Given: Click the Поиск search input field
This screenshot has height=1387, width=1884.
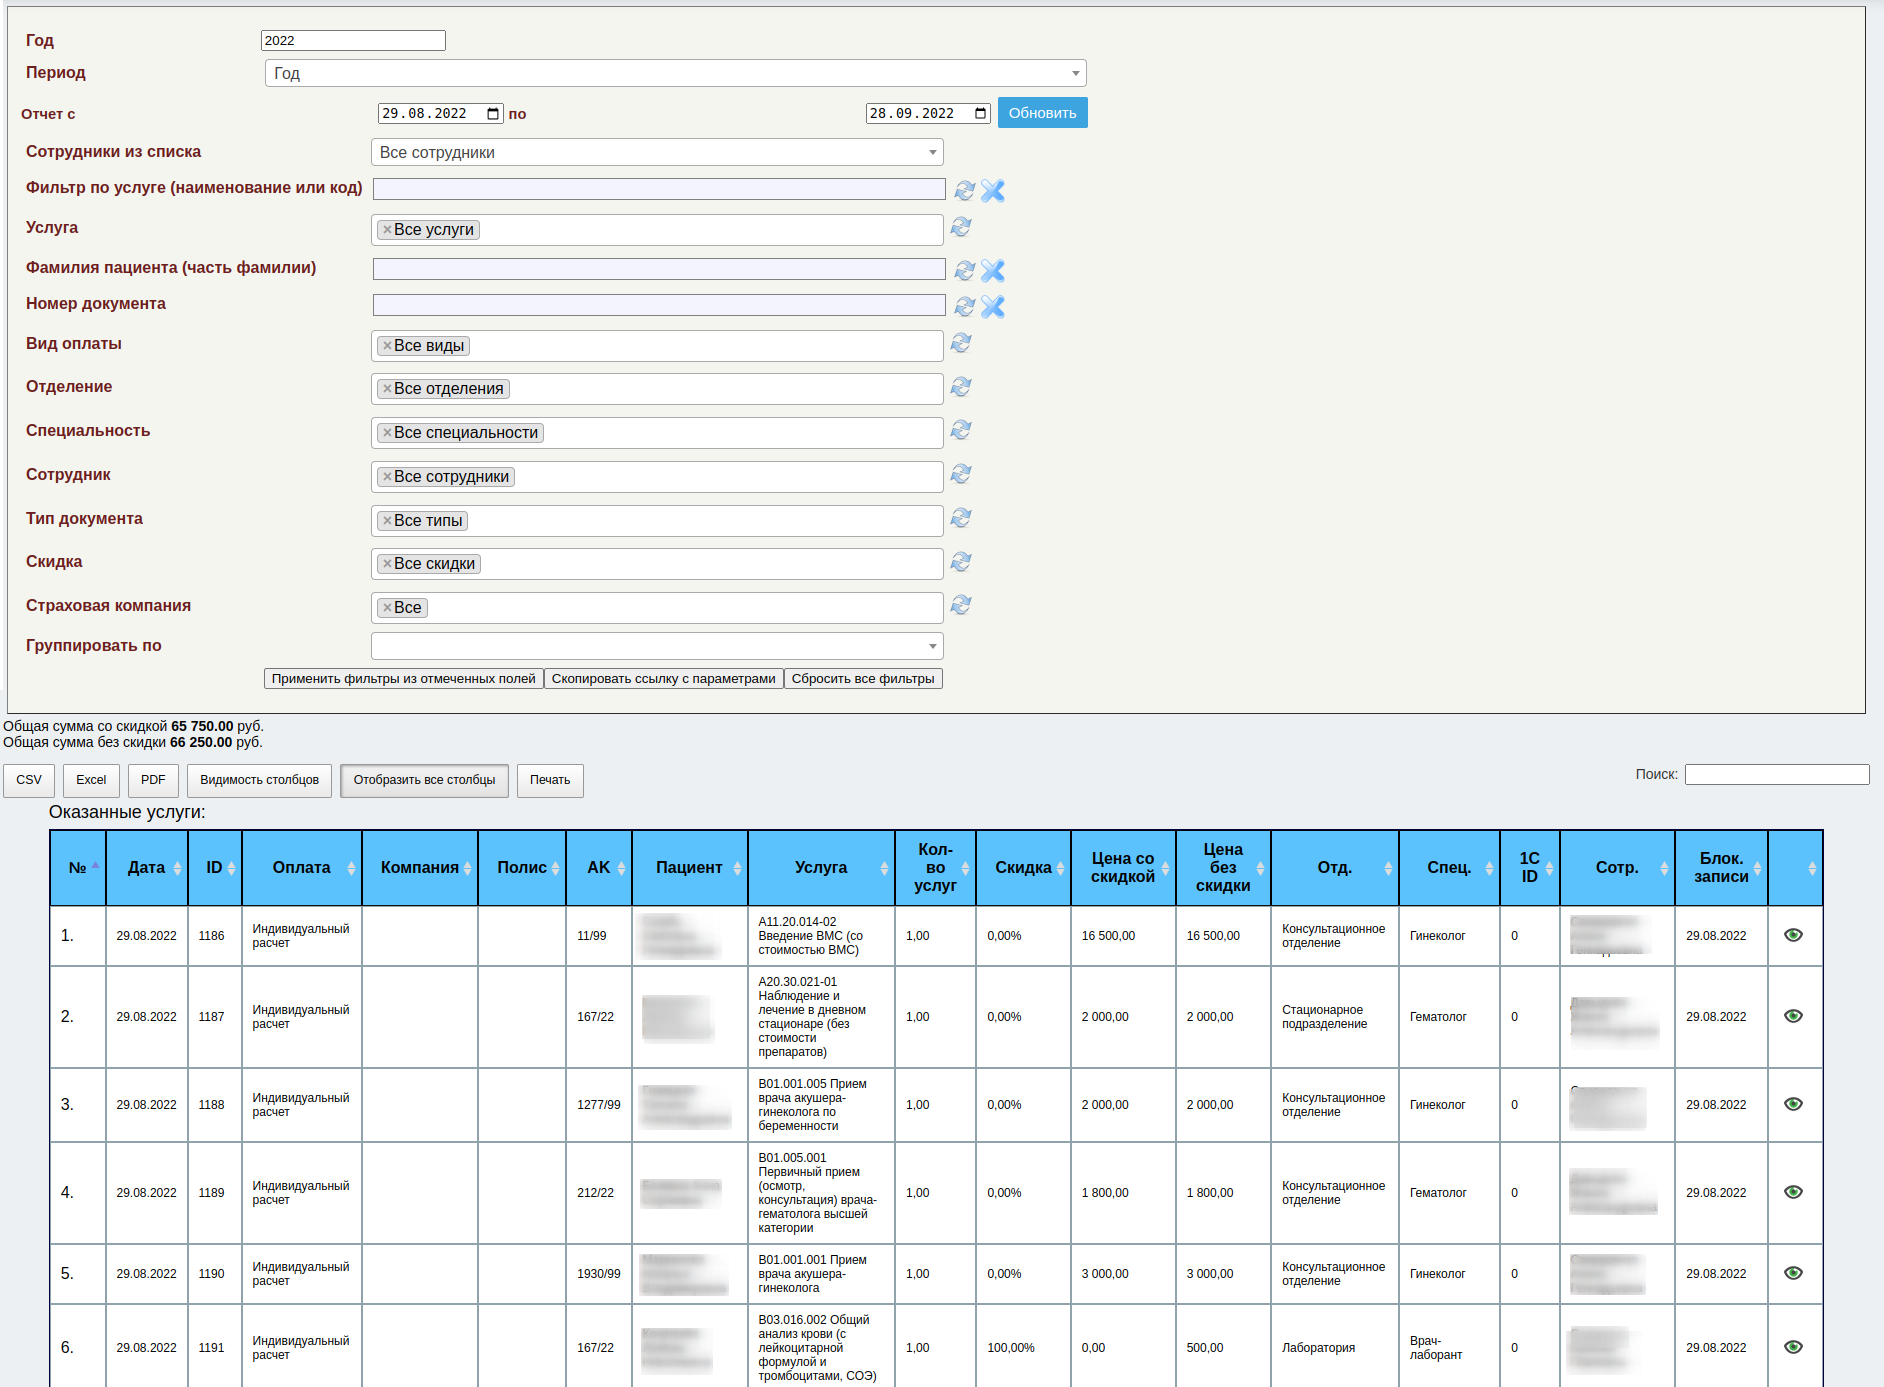Looking at the screenshot, I should coord(1776,775).
